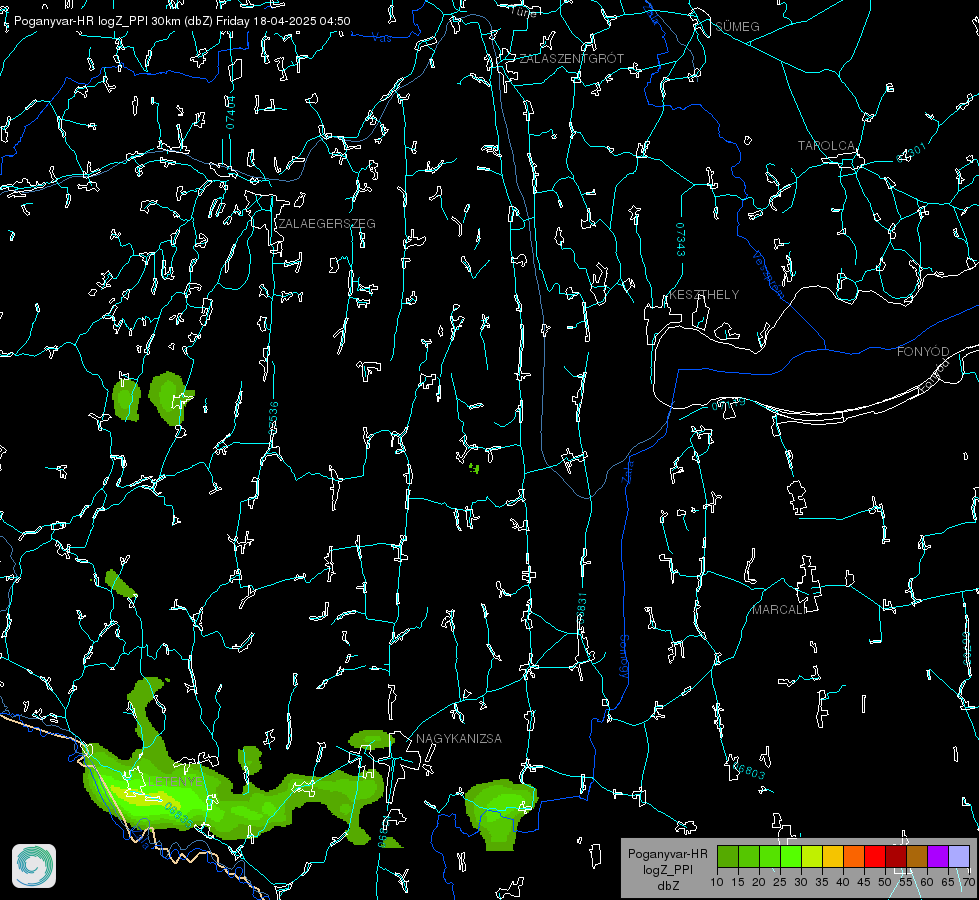
Task: Click road number 07343
Action: [680, 239]
